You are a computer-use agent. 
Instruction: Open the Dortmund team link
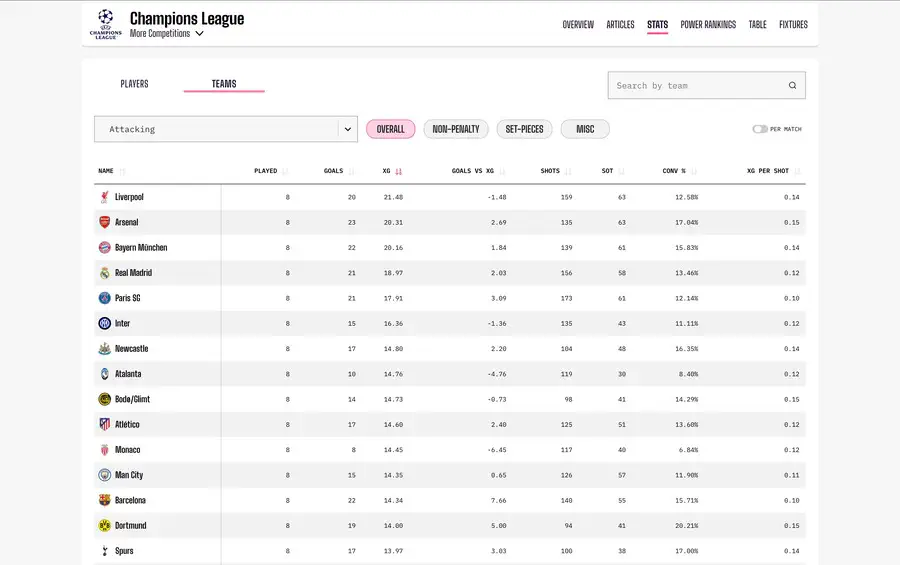tap(130, 525)
